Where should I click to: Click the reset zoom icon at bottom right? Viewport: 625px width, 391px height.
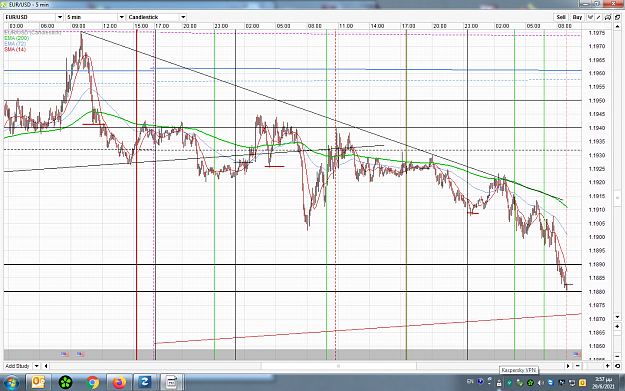point(617,366)
